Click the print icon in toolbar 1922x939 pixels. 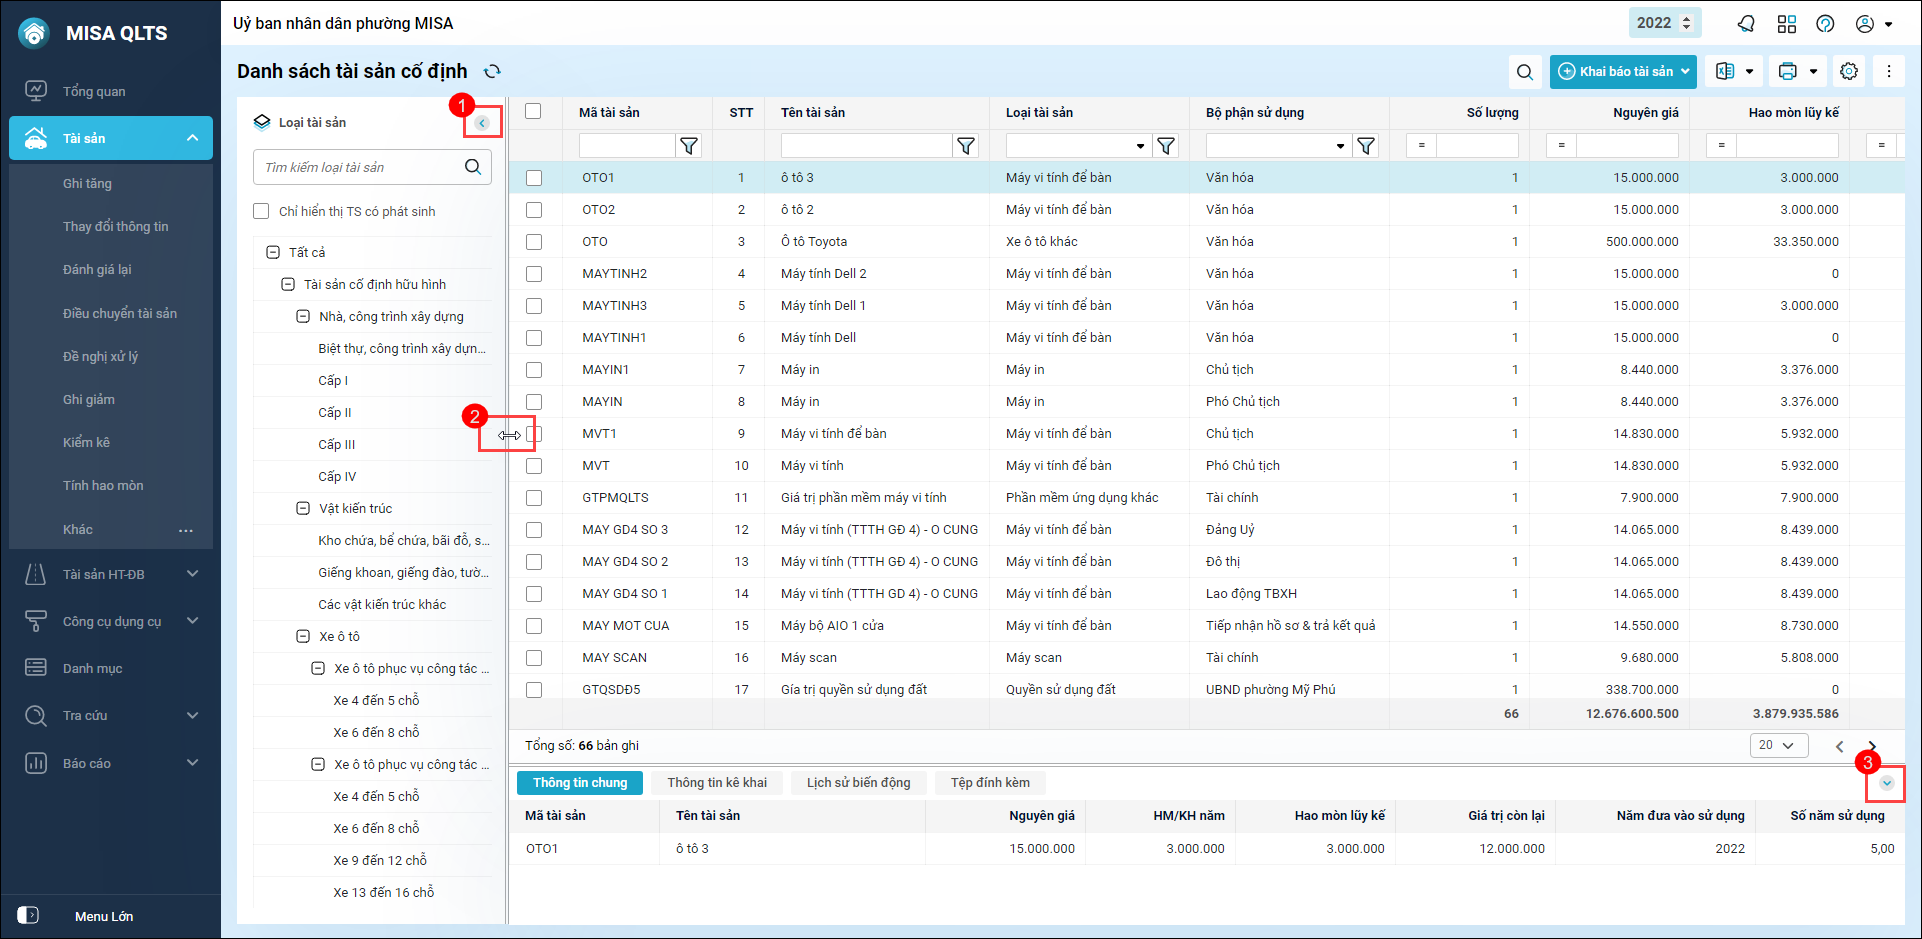(x=1788, y=71)
